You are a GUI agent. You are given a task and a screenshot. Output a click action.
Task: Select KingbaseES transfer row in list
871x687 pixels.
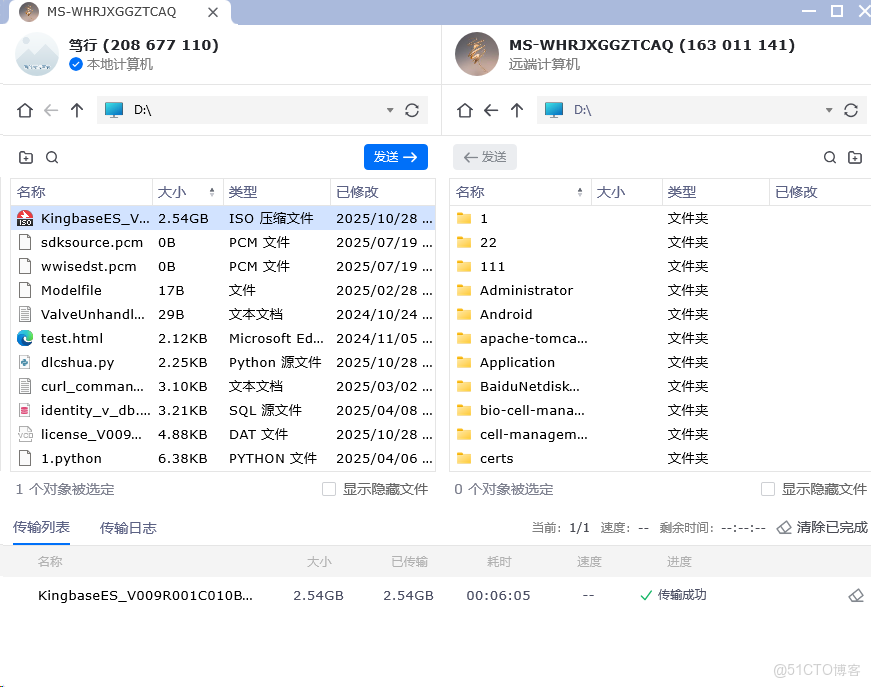[x=436, y=595]
